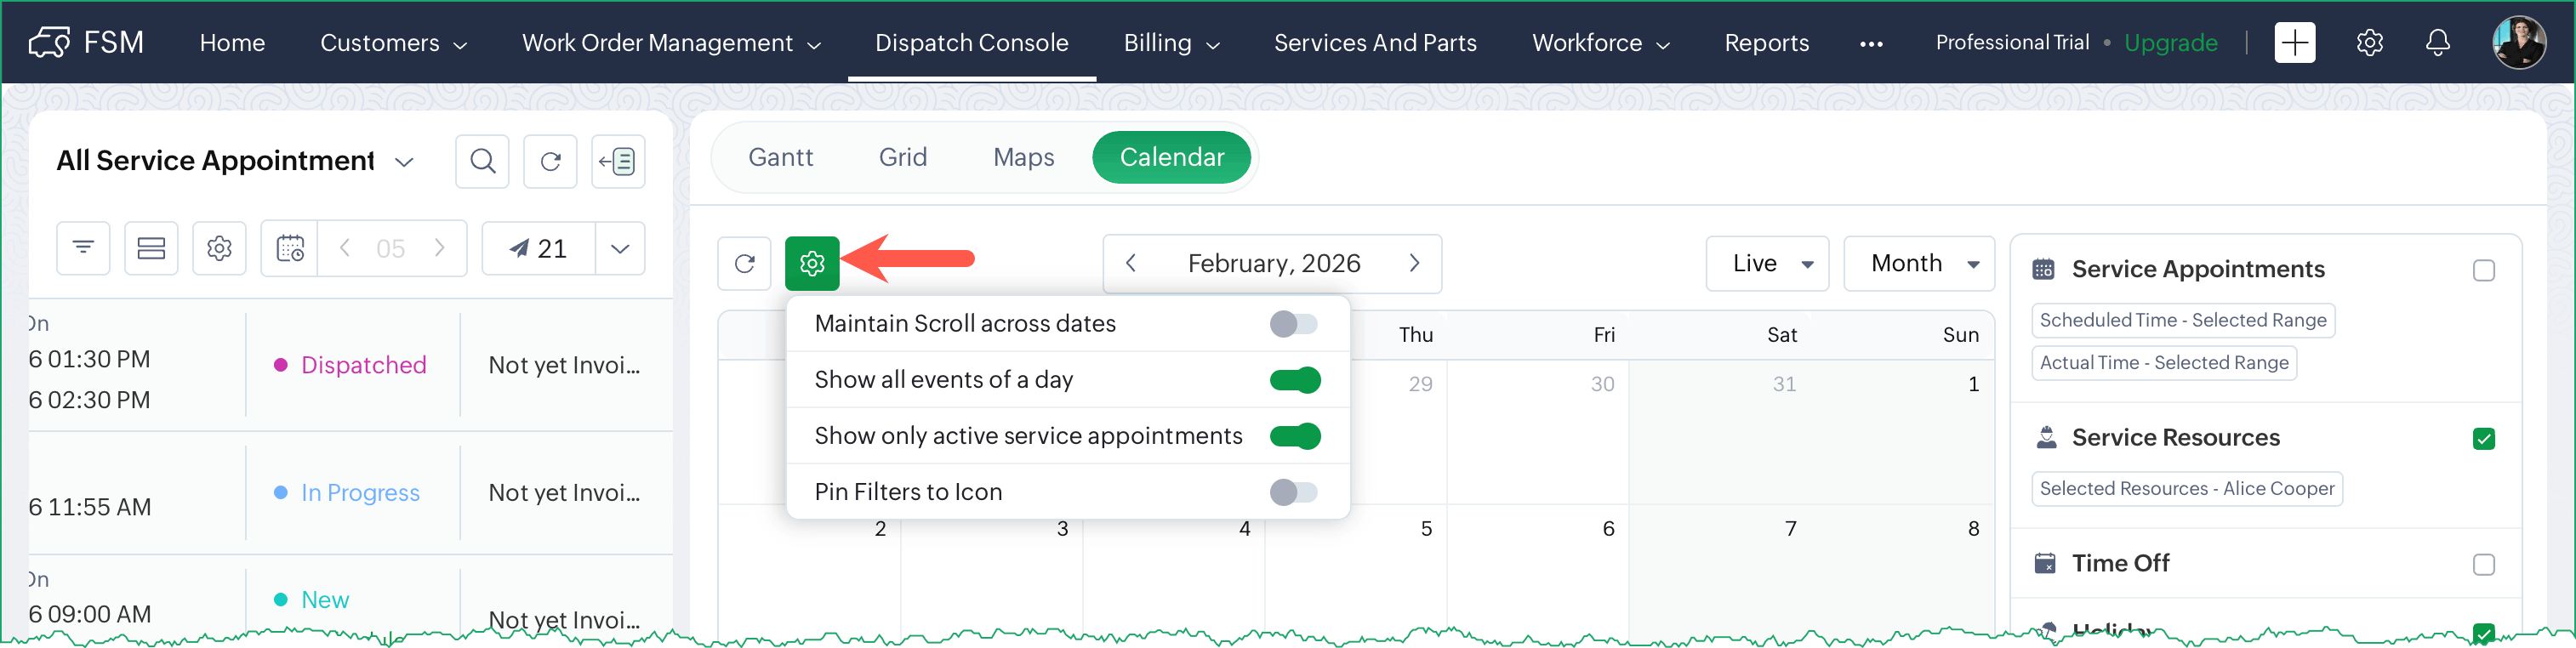Click the Selected Resources - Alice Cooper tag

coord(2186,489)
